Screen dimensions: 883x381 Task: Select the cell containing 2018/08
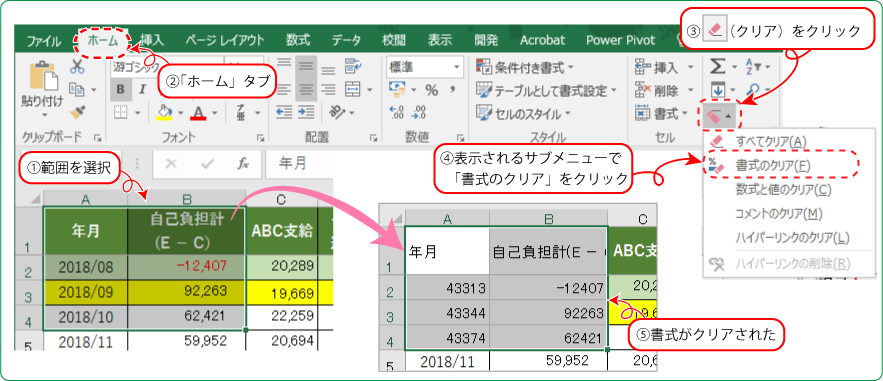pyautogui.click(x=86, y=266)
